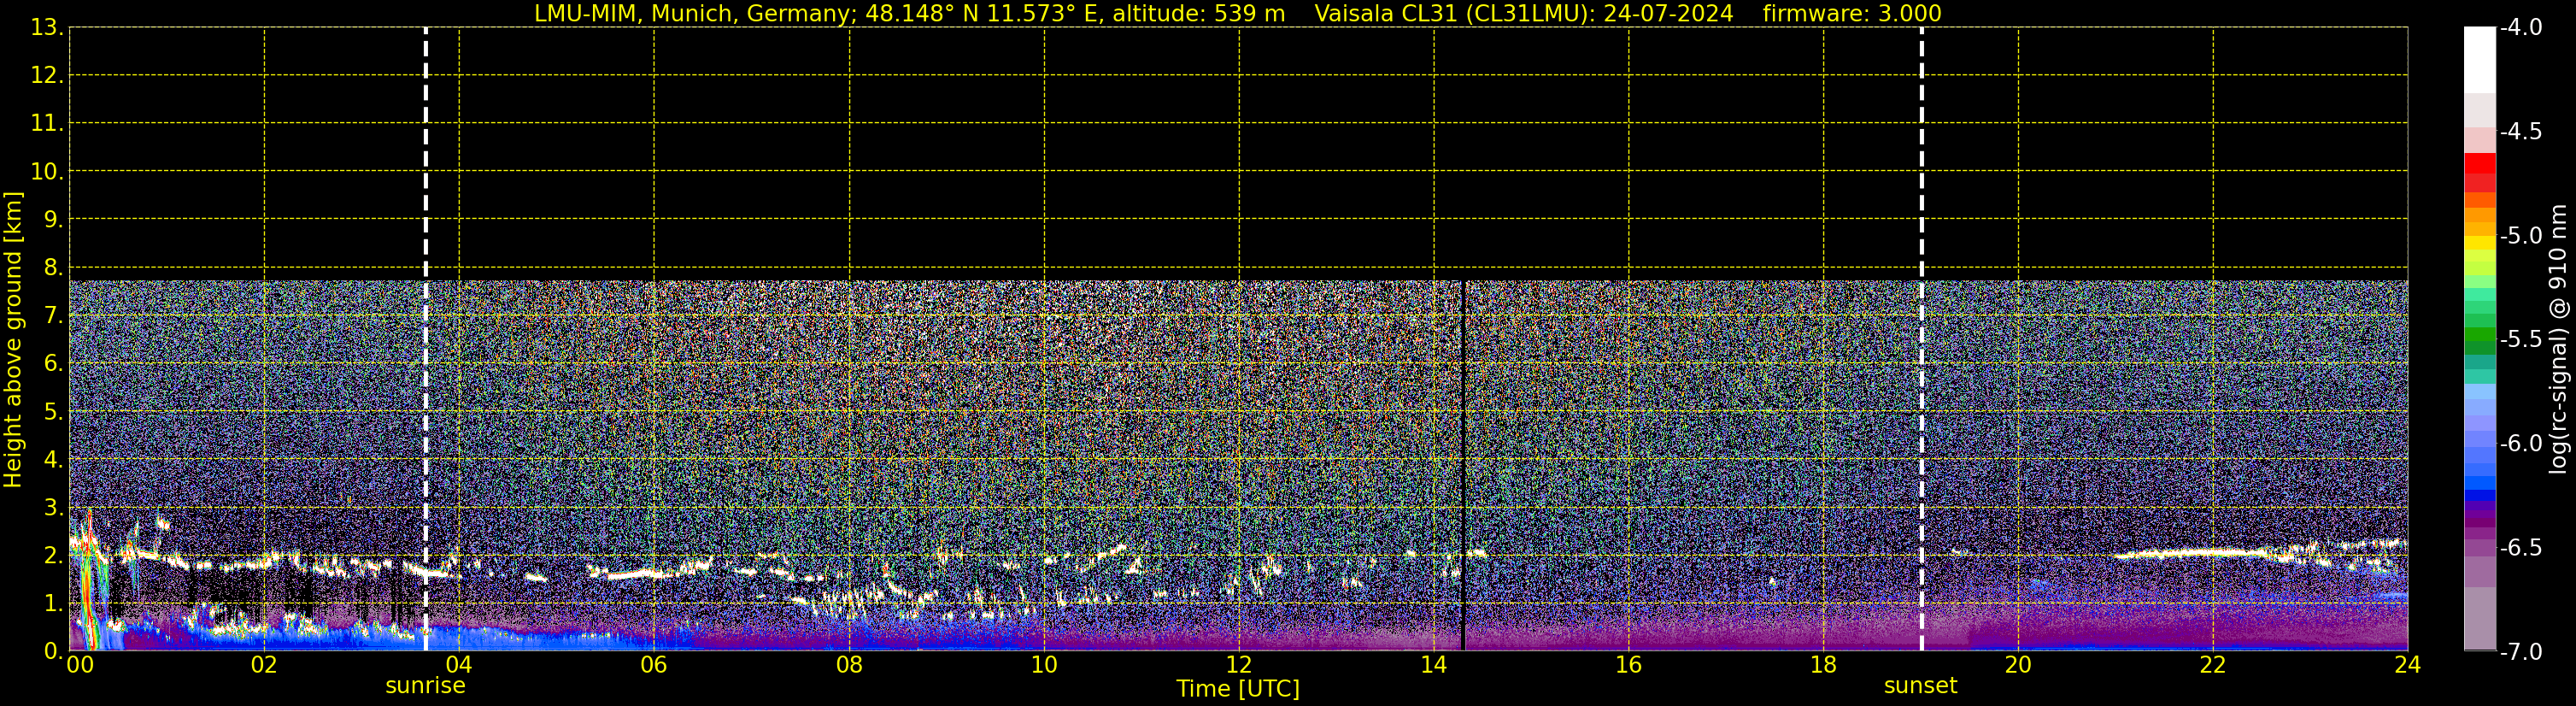Click the dark blue segment of the colorbar
This screenshot has height=706, width=2576.
(2480, 494)
